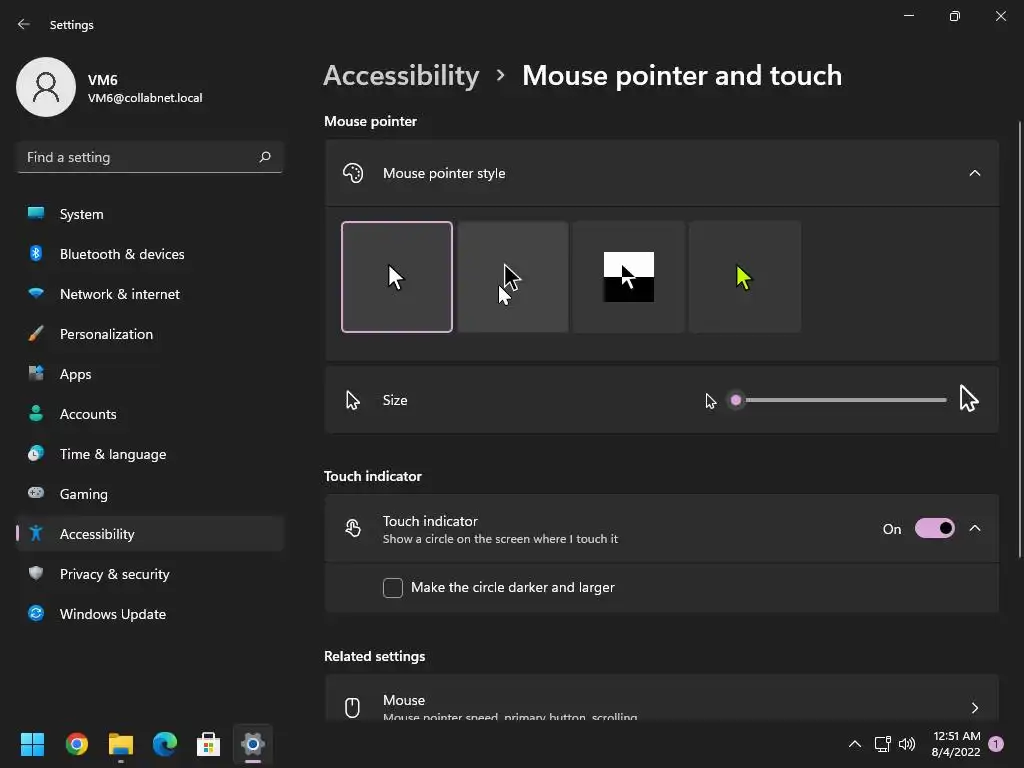Open Privacy & security settings
Screen dimensions: 1024x768
(x=150, y=573)
